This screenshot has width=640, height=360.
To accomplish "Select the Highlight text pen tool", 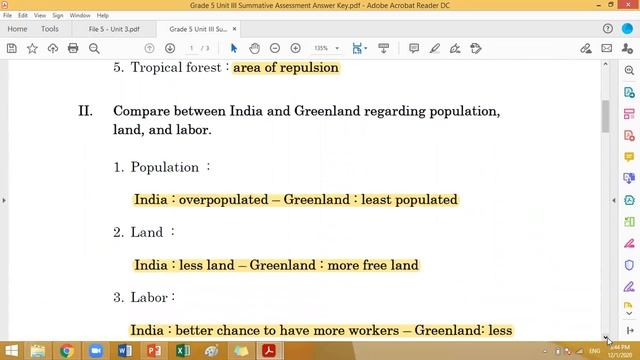I will coord(435,49).
